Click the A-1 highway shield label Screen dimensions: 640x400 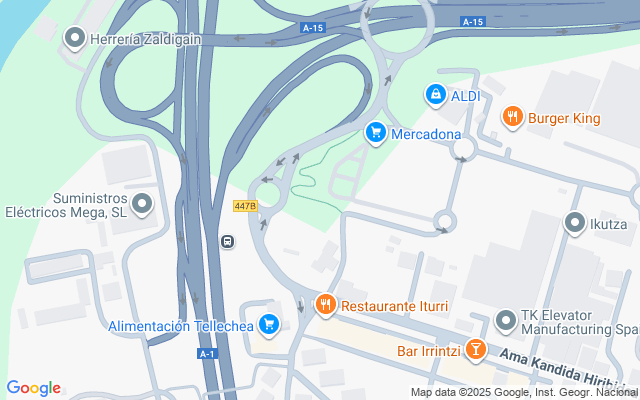tap(207, 353)
